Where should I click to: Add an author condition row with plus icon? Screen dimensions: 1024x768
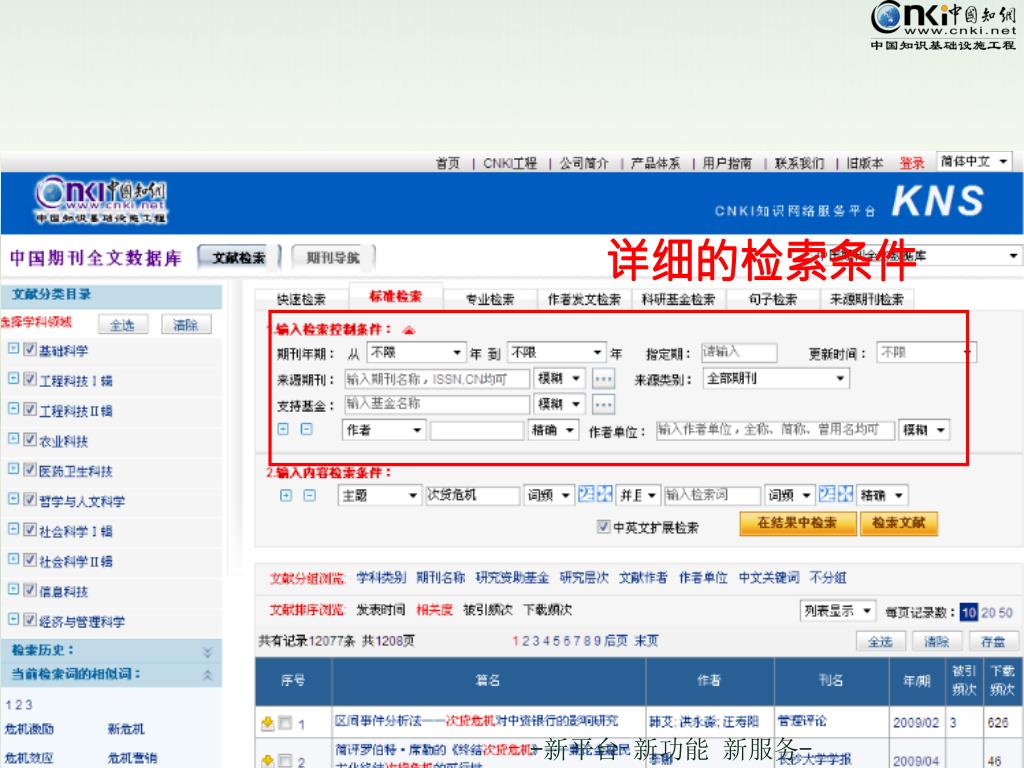[283, 429]
